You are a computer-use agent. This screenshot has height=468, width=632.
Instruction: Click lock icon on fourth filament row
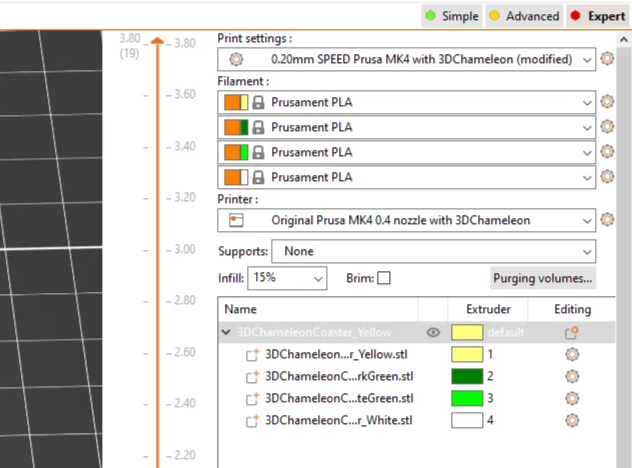coord(258,177)
